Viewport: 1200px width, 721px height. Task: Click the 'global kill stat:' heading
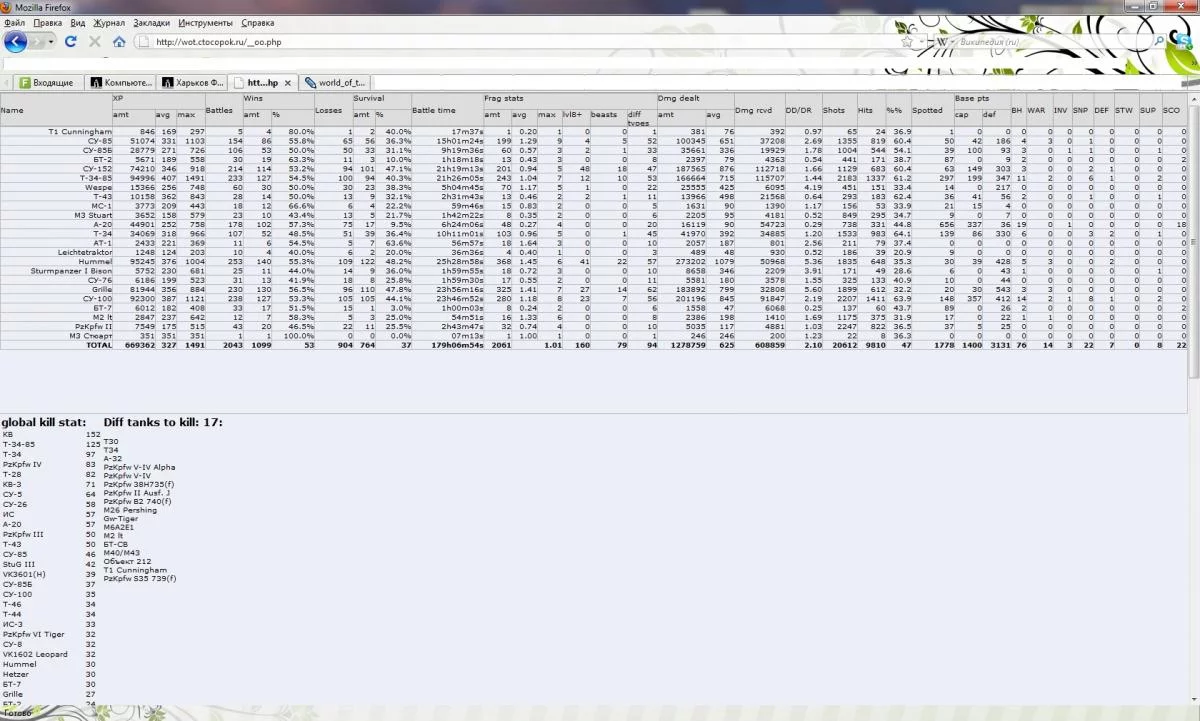pos(44,422)
